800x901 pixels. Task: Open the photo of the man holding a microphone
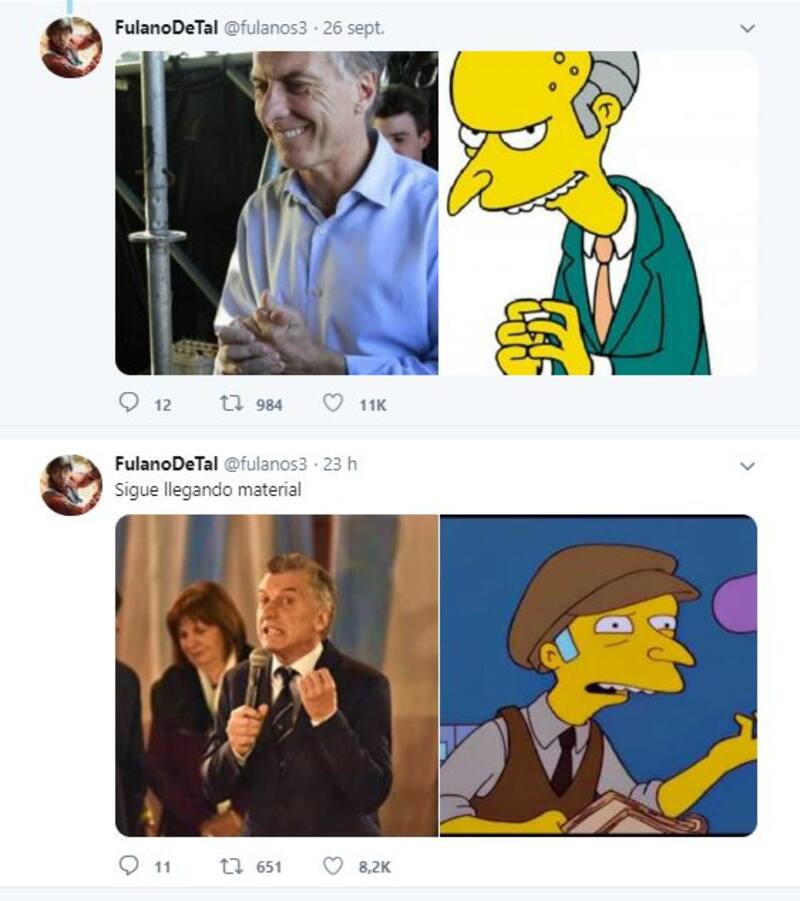point(276,675)
